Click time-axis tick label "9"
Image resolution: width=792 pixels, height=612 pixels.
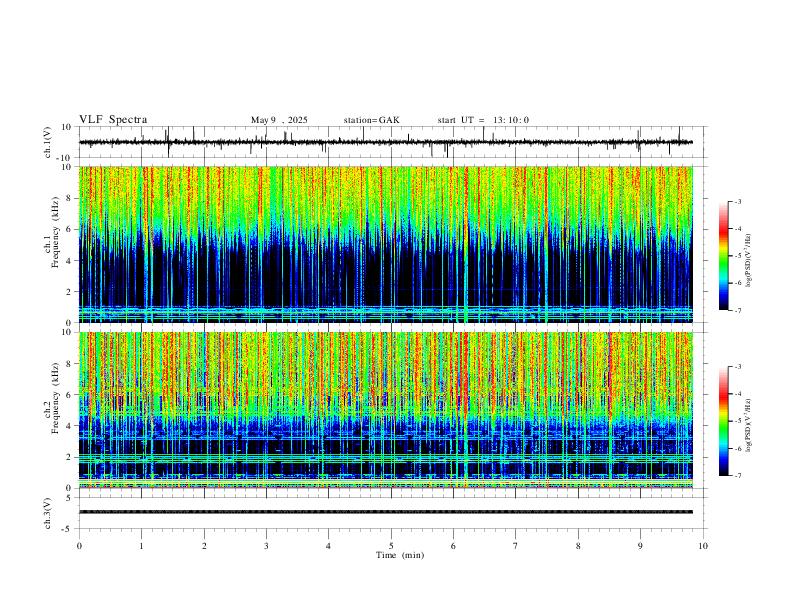(x=640, y=546)
